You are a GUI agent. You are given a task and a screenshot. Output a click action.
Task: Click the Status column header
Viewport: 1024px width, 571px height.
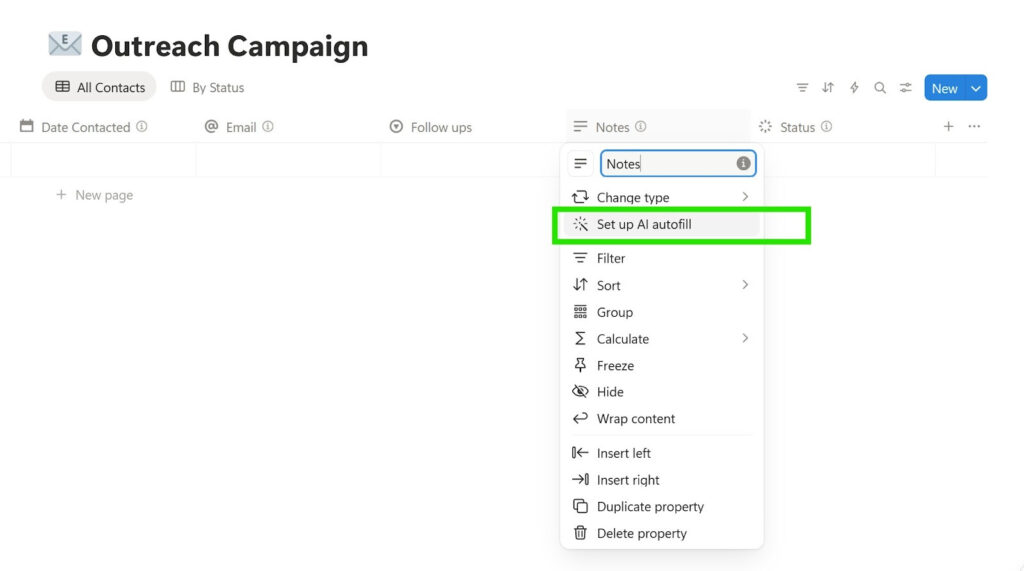point(795,127)
